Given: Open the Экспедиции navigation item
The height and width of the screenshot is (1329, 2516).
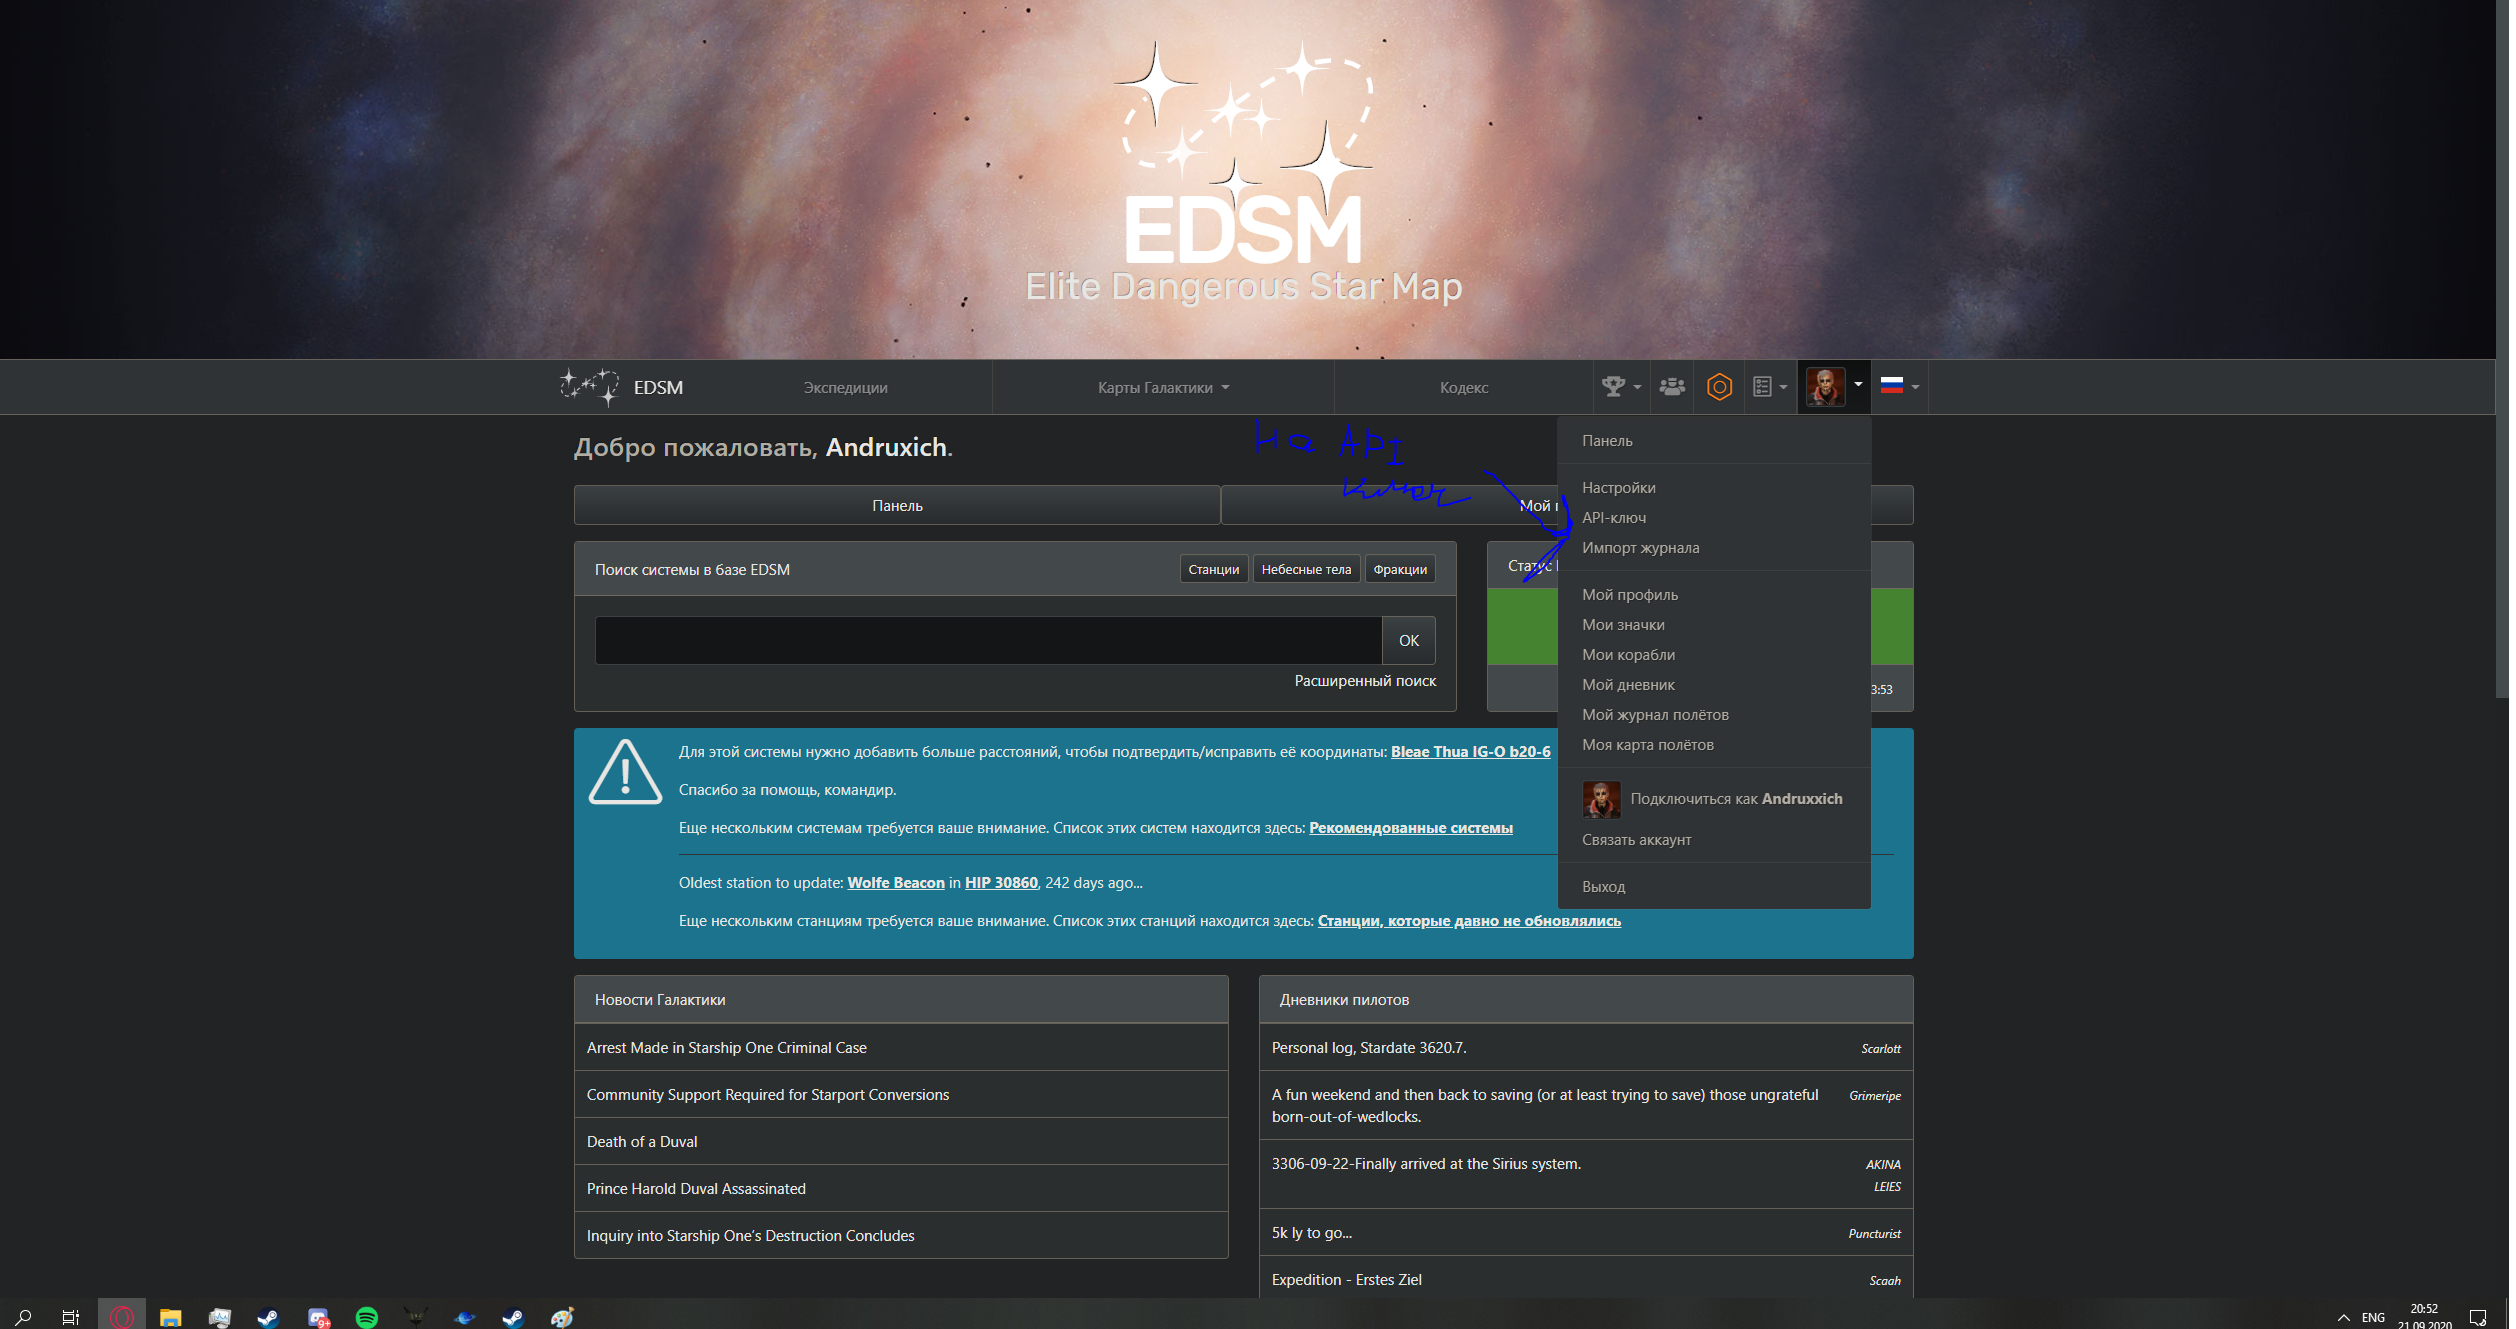Looking at the screenshot, I should pos(845,387).
